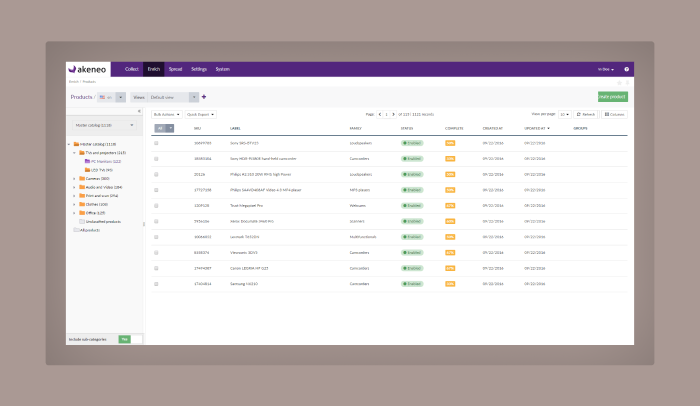This screenshot has height=406, width=700.
Task: Open the Master catalog tree selector dropdown
Action: 104,126
